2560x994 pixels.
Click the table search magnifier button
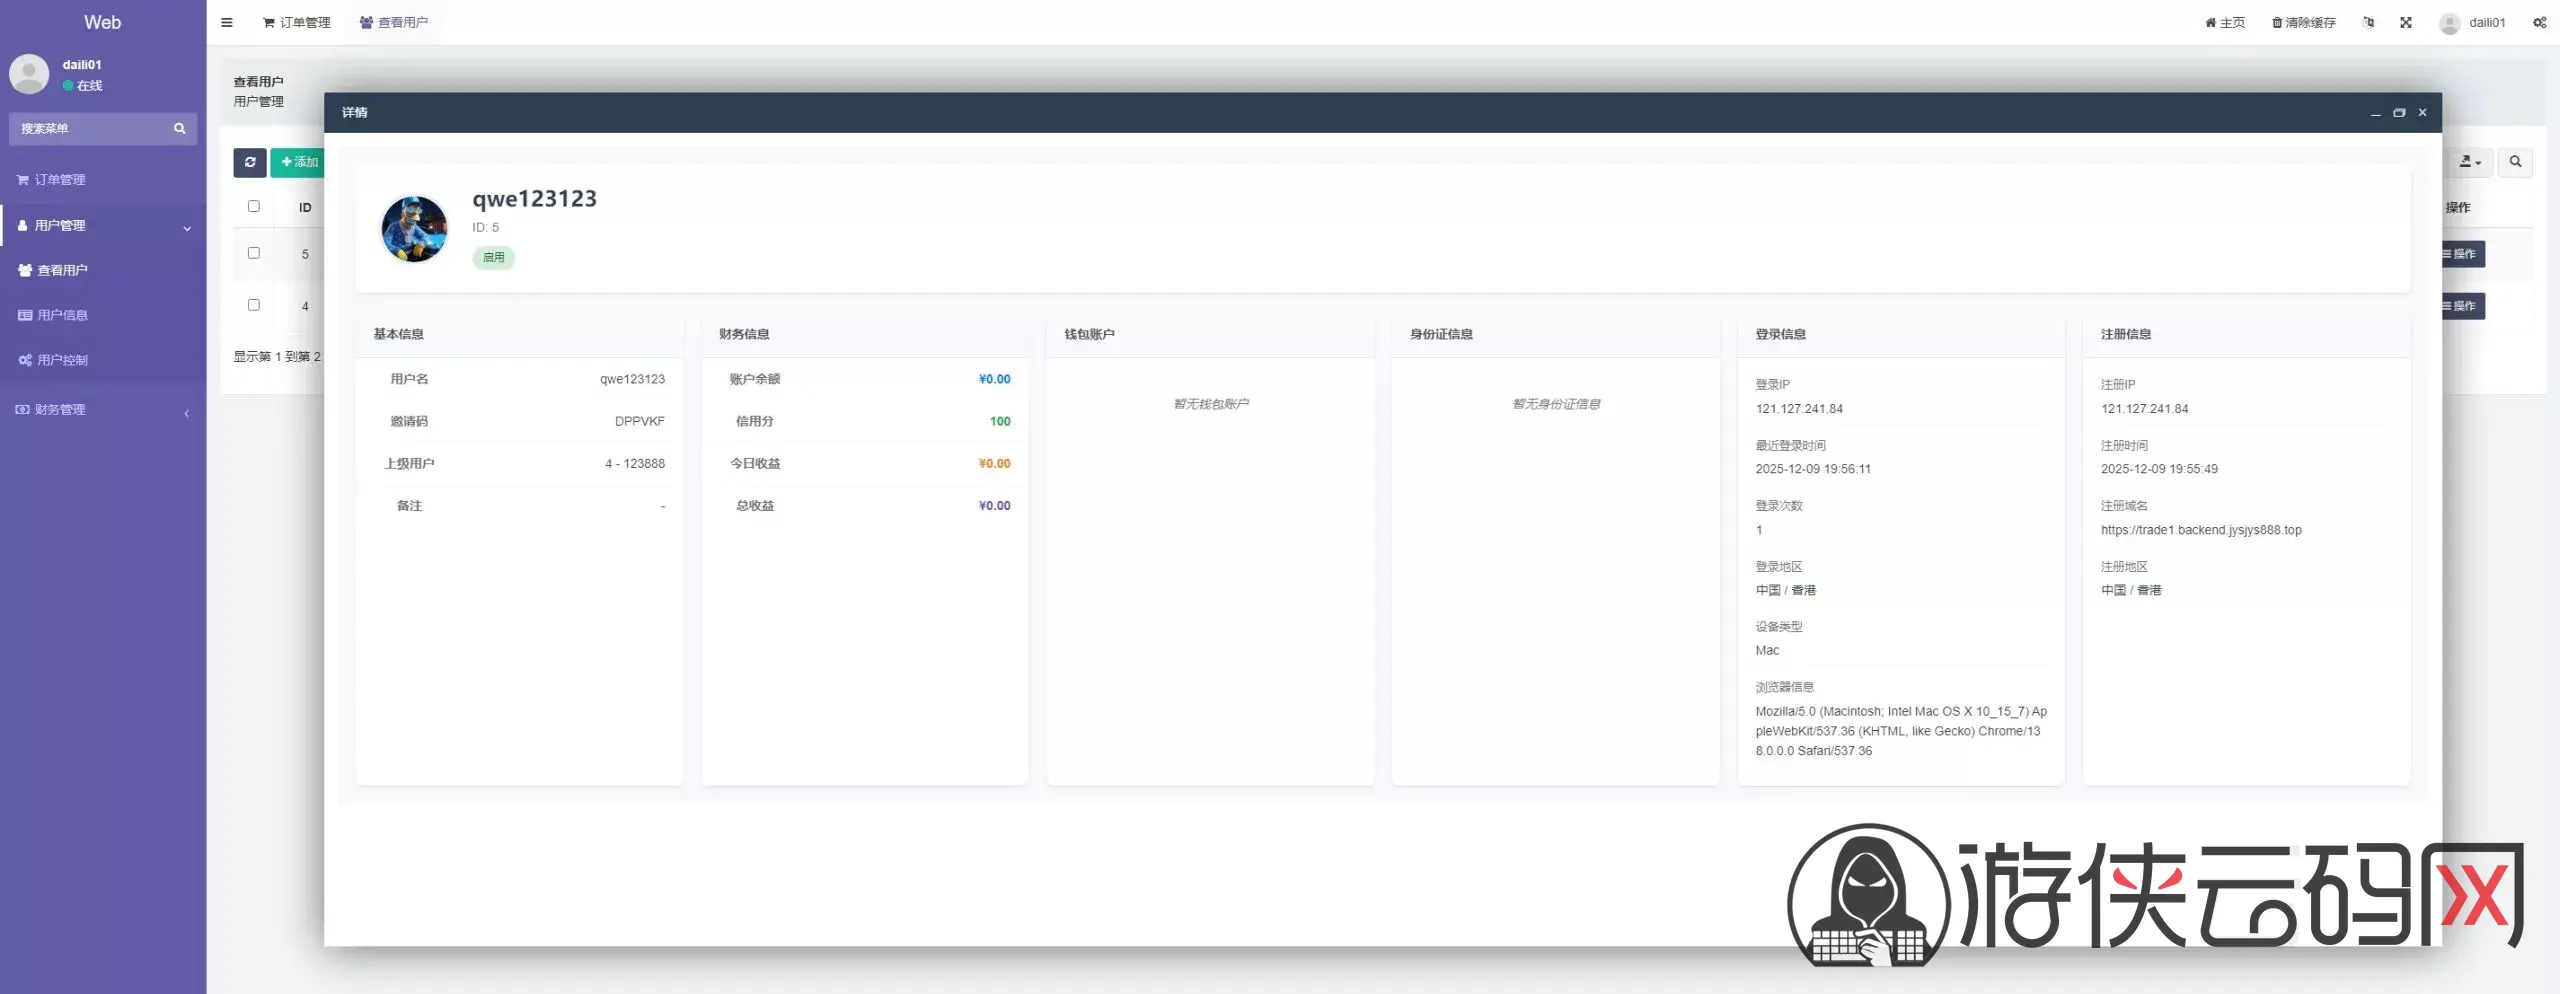pos(2515,162)
